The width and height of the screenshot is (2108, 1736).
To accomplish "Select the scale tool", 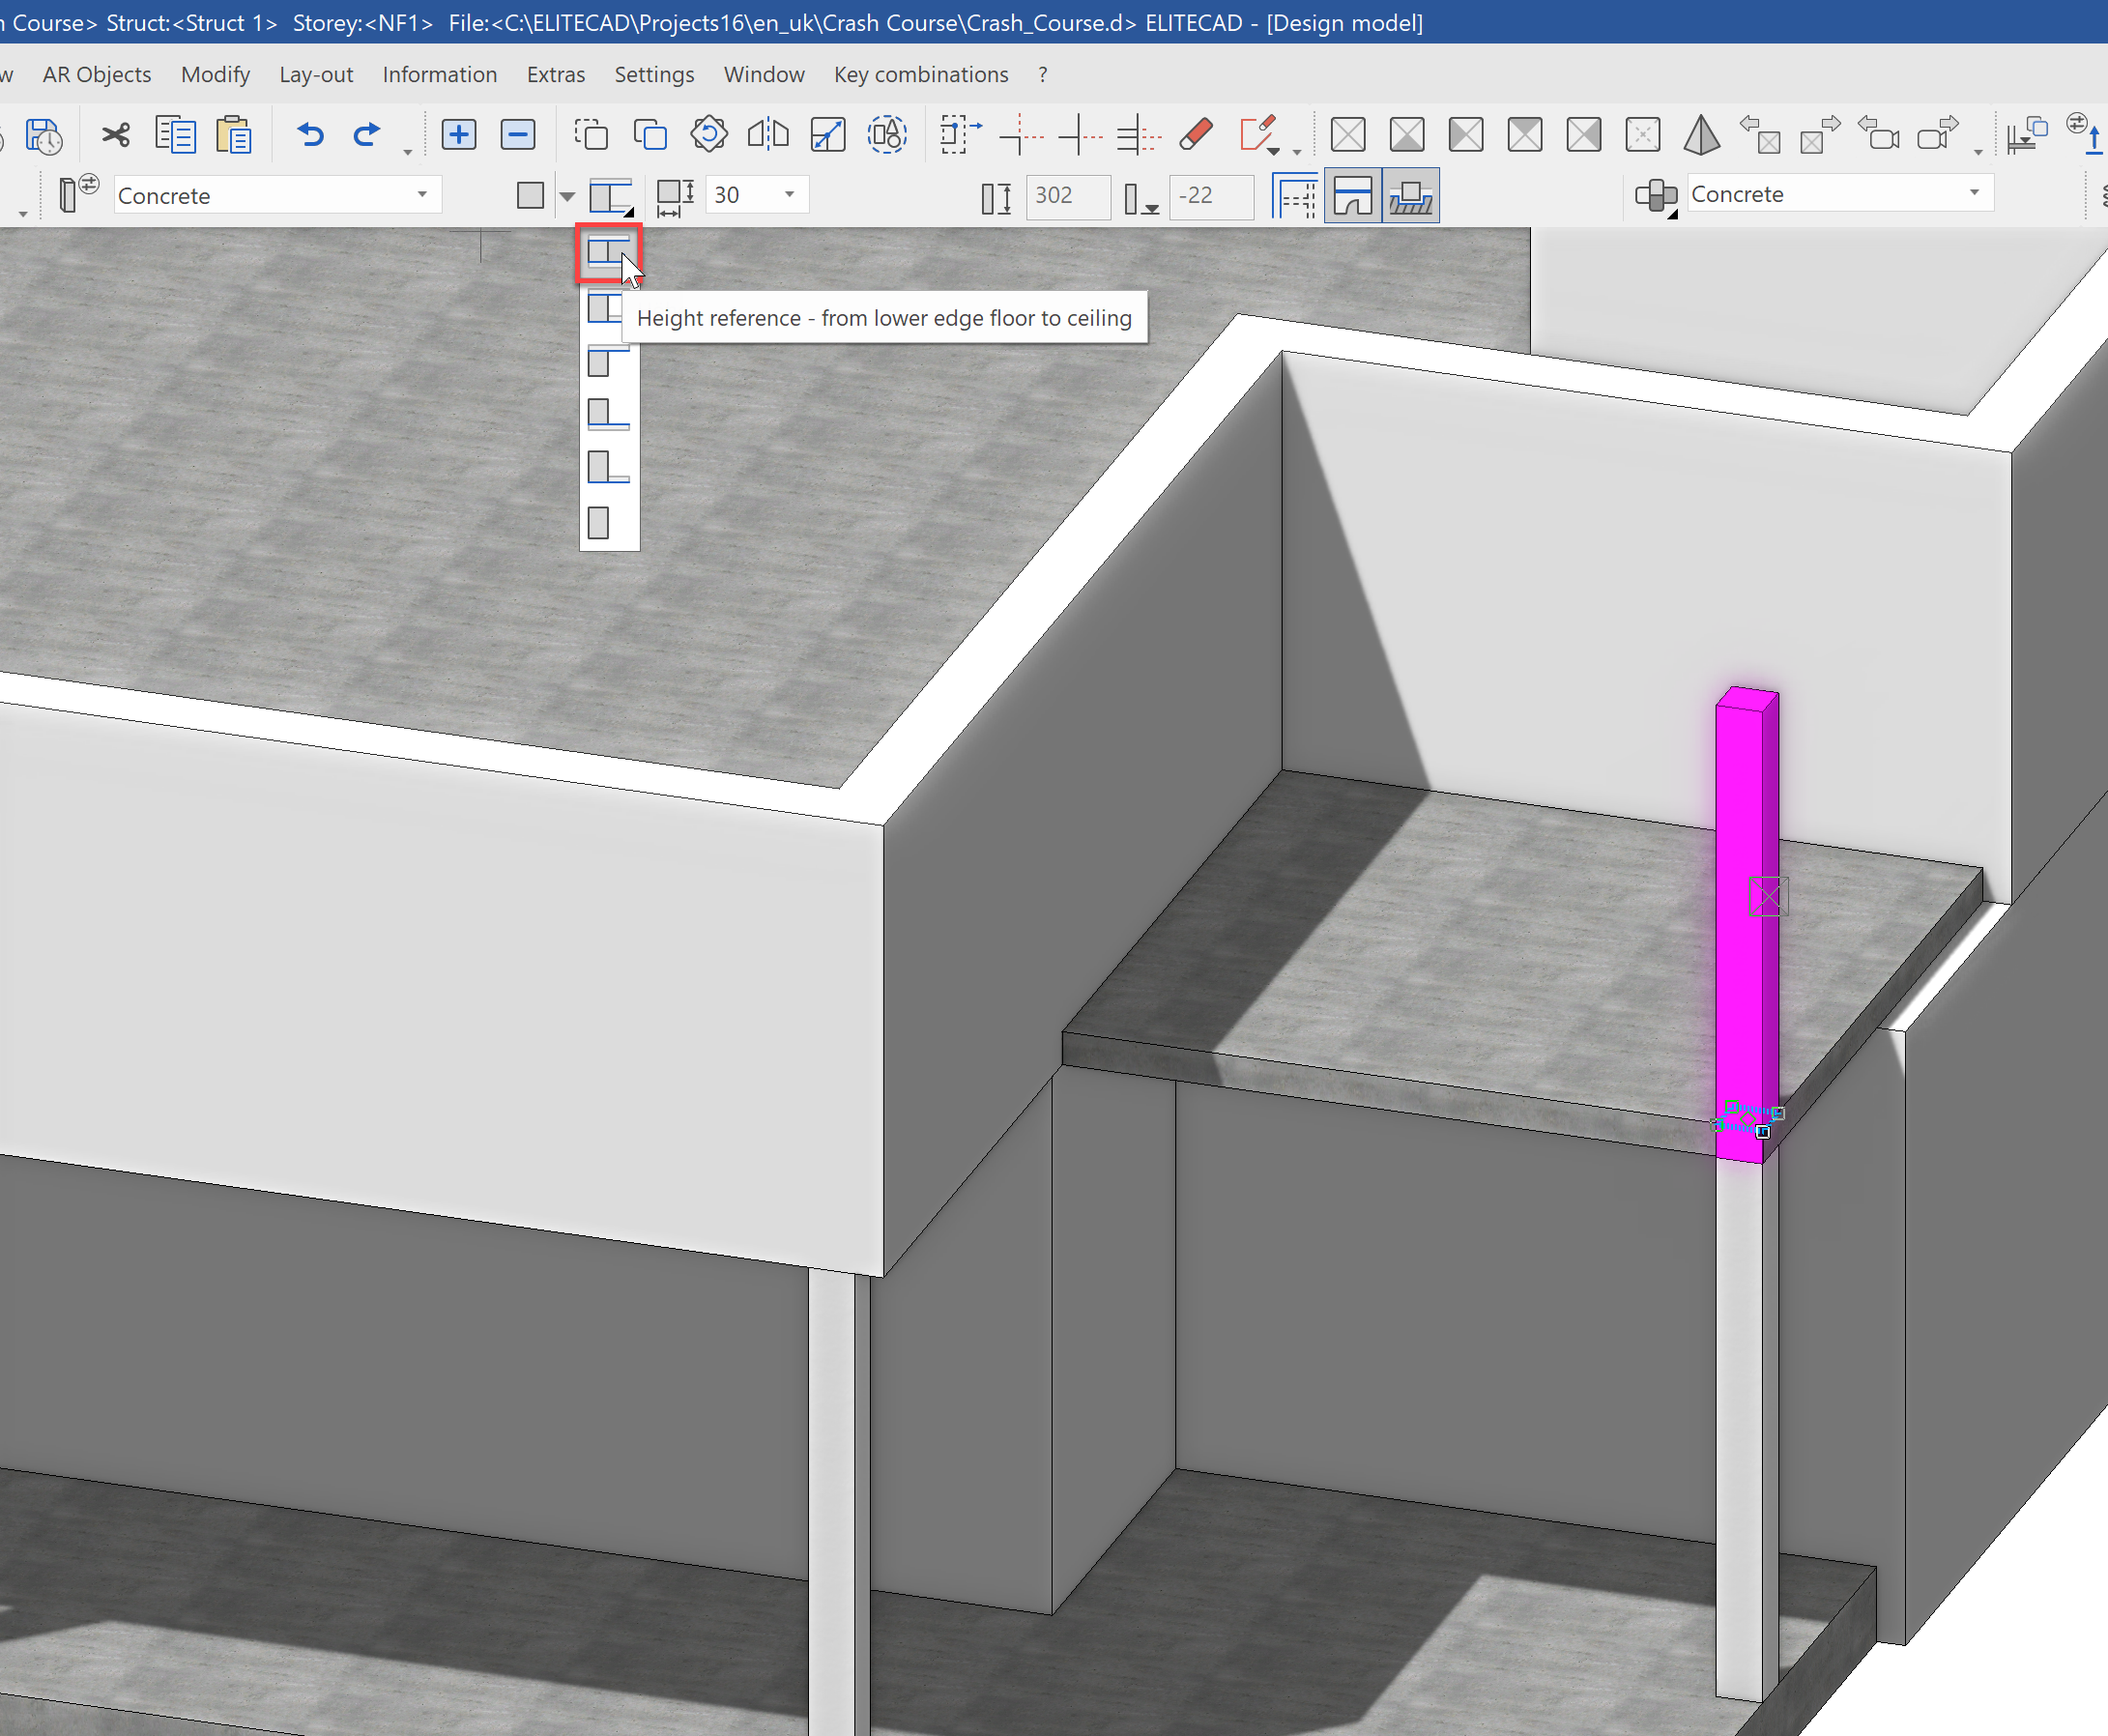I will (x=828, y=135).
